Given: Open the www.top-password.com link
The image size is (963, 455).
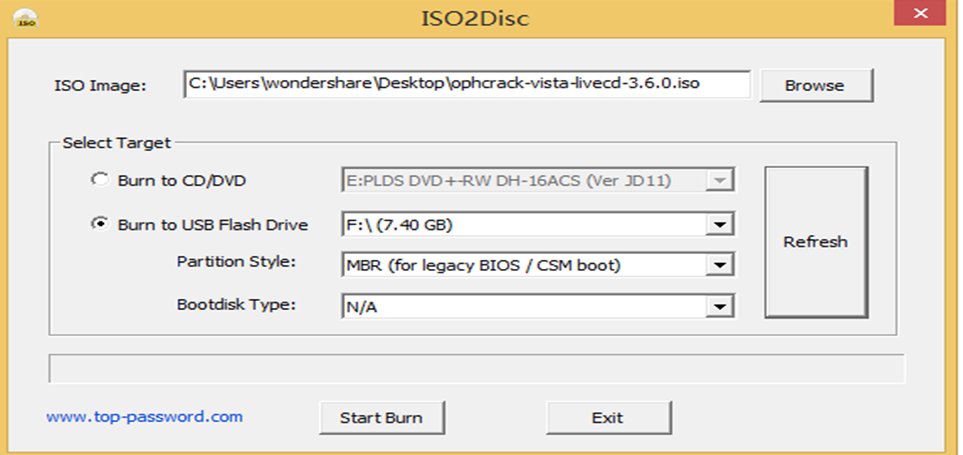Looking at the screenshot, I should pos(144,416).
